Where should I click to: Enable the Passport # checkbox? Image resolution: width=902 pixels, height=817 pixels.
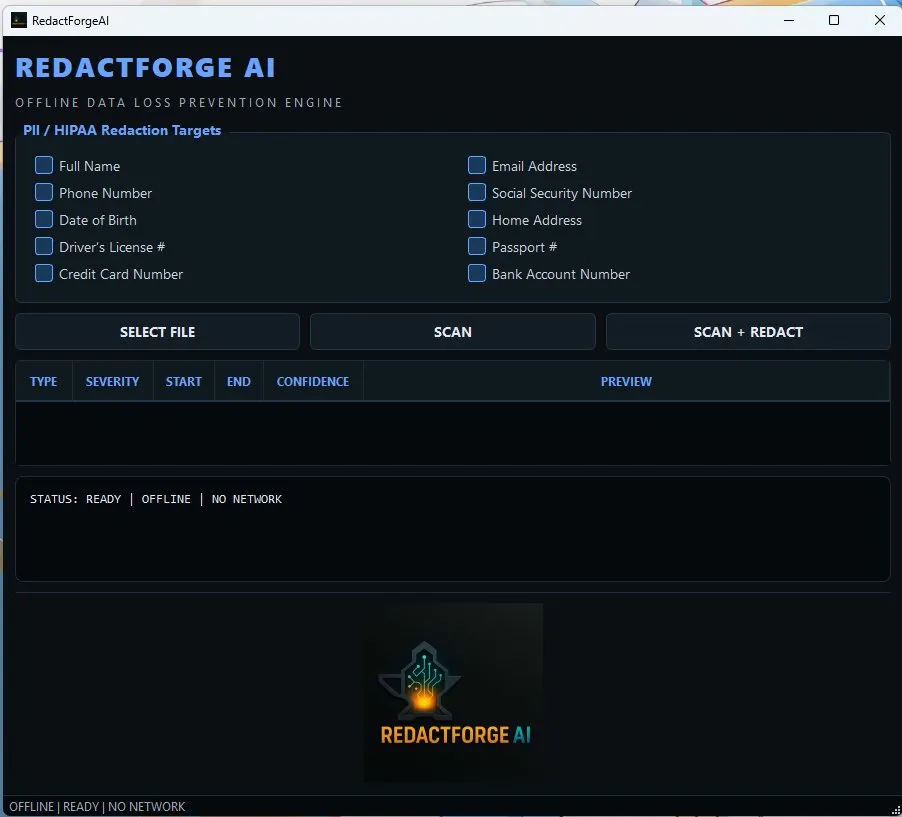[477, 247]
